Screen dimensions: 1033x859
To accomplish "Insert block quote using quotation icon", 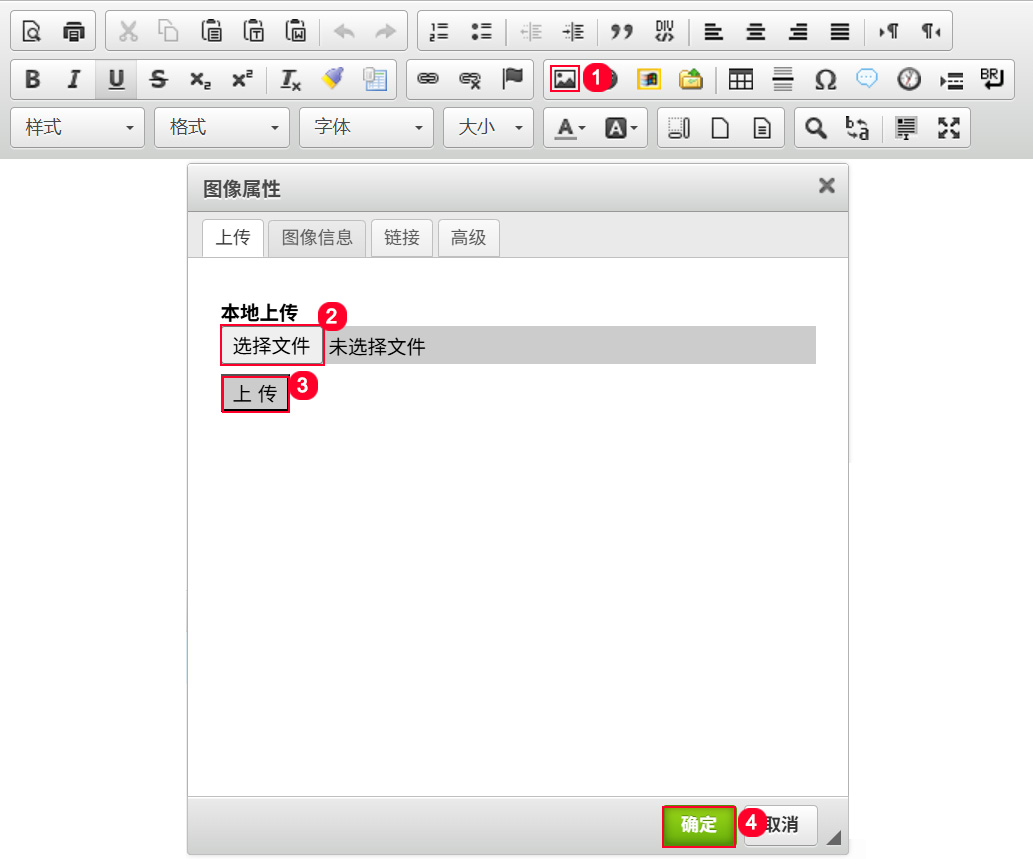I will point(622,31).
